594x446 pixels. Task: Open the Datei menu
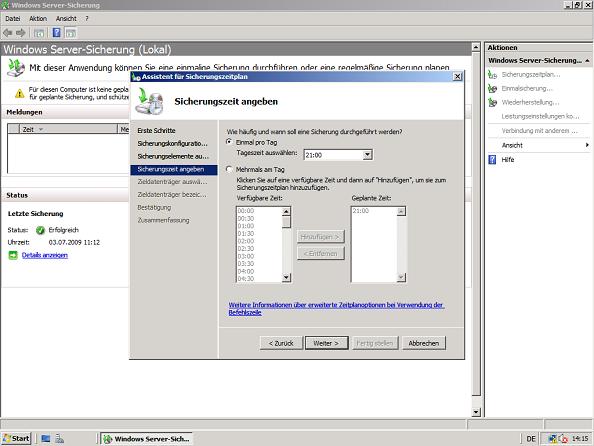pyautogui.click(x=13, y=19)
